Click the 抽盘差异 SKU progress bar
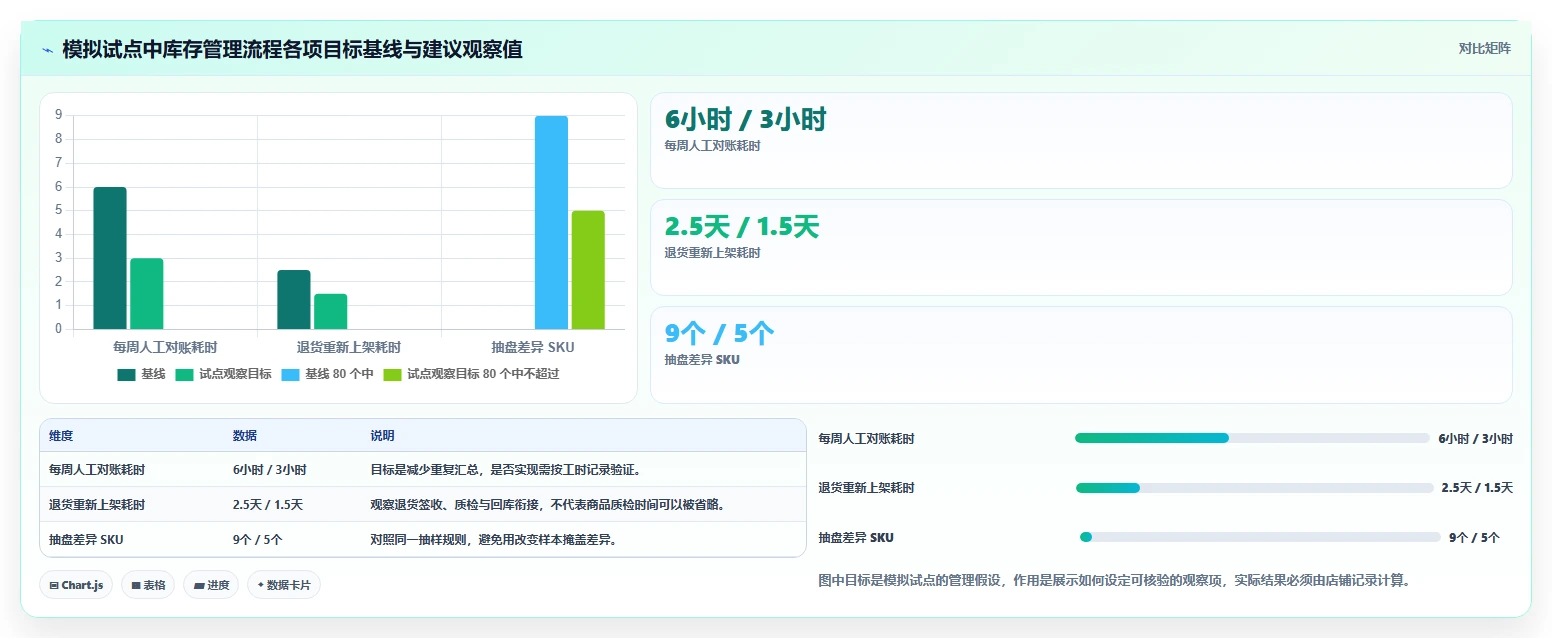 click(x=1260, y=537)
